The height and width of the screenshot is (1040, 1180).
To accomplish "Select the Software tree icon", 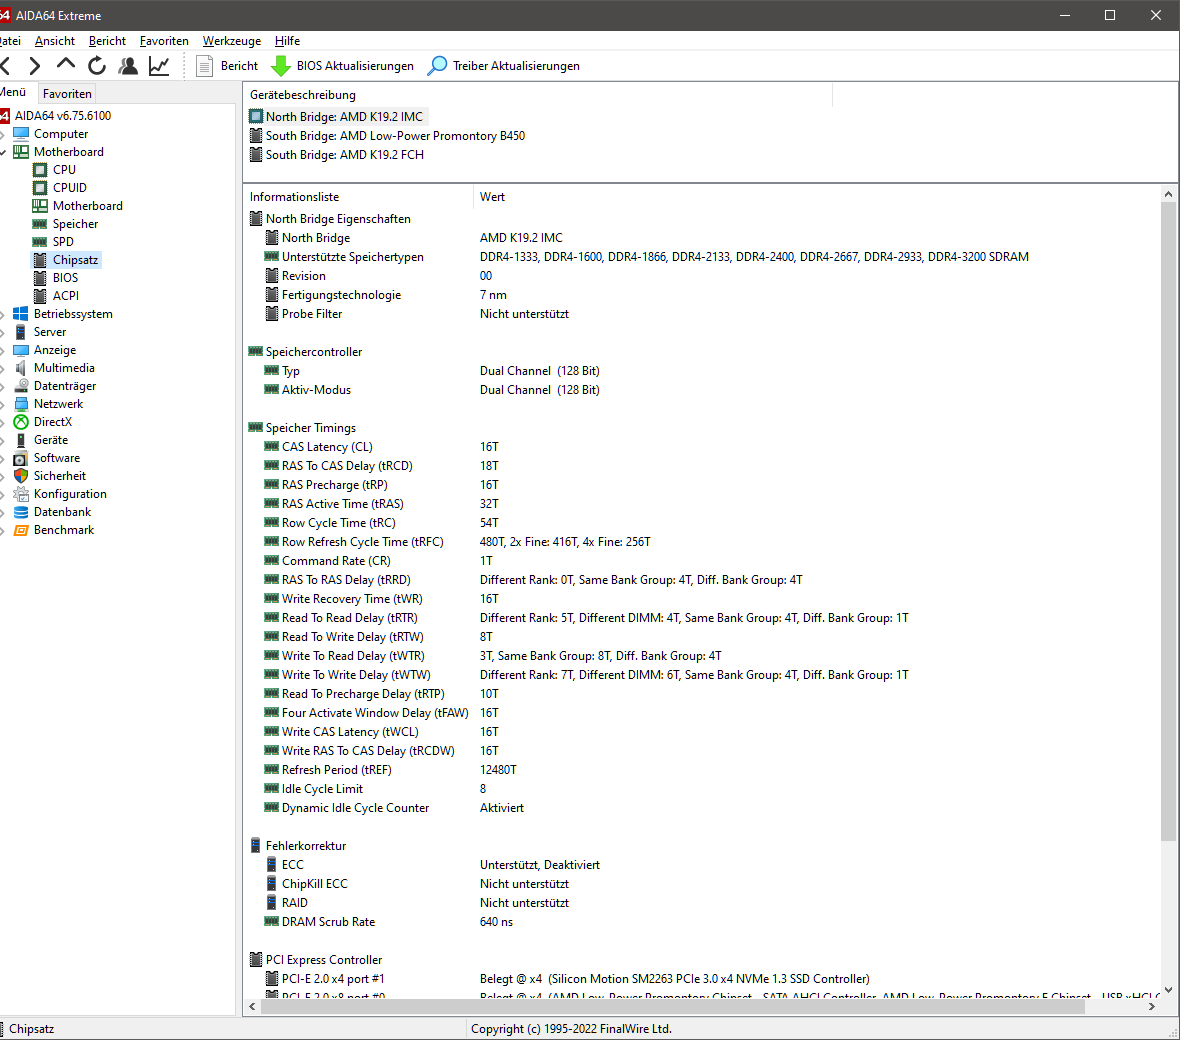I will 21,458.
